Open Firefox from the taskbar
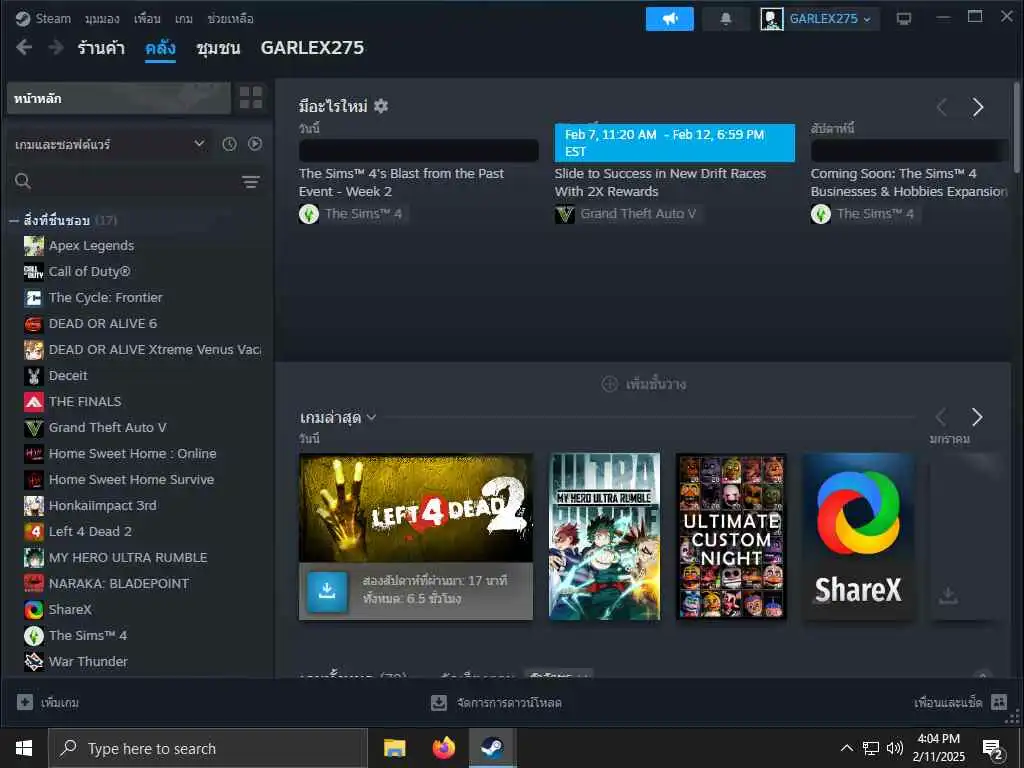The image size is (1024, 768). pyautogui.click(x=443, y=748)
